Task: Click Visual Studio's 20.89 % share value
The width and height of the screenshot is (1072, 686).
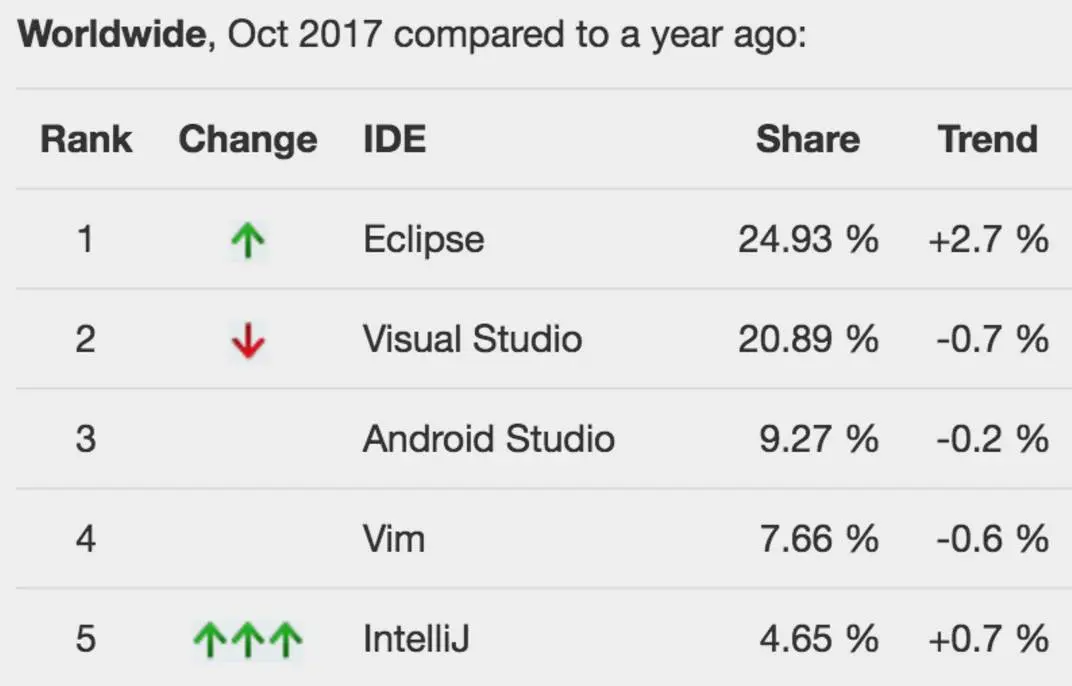Action: (808, 339)
